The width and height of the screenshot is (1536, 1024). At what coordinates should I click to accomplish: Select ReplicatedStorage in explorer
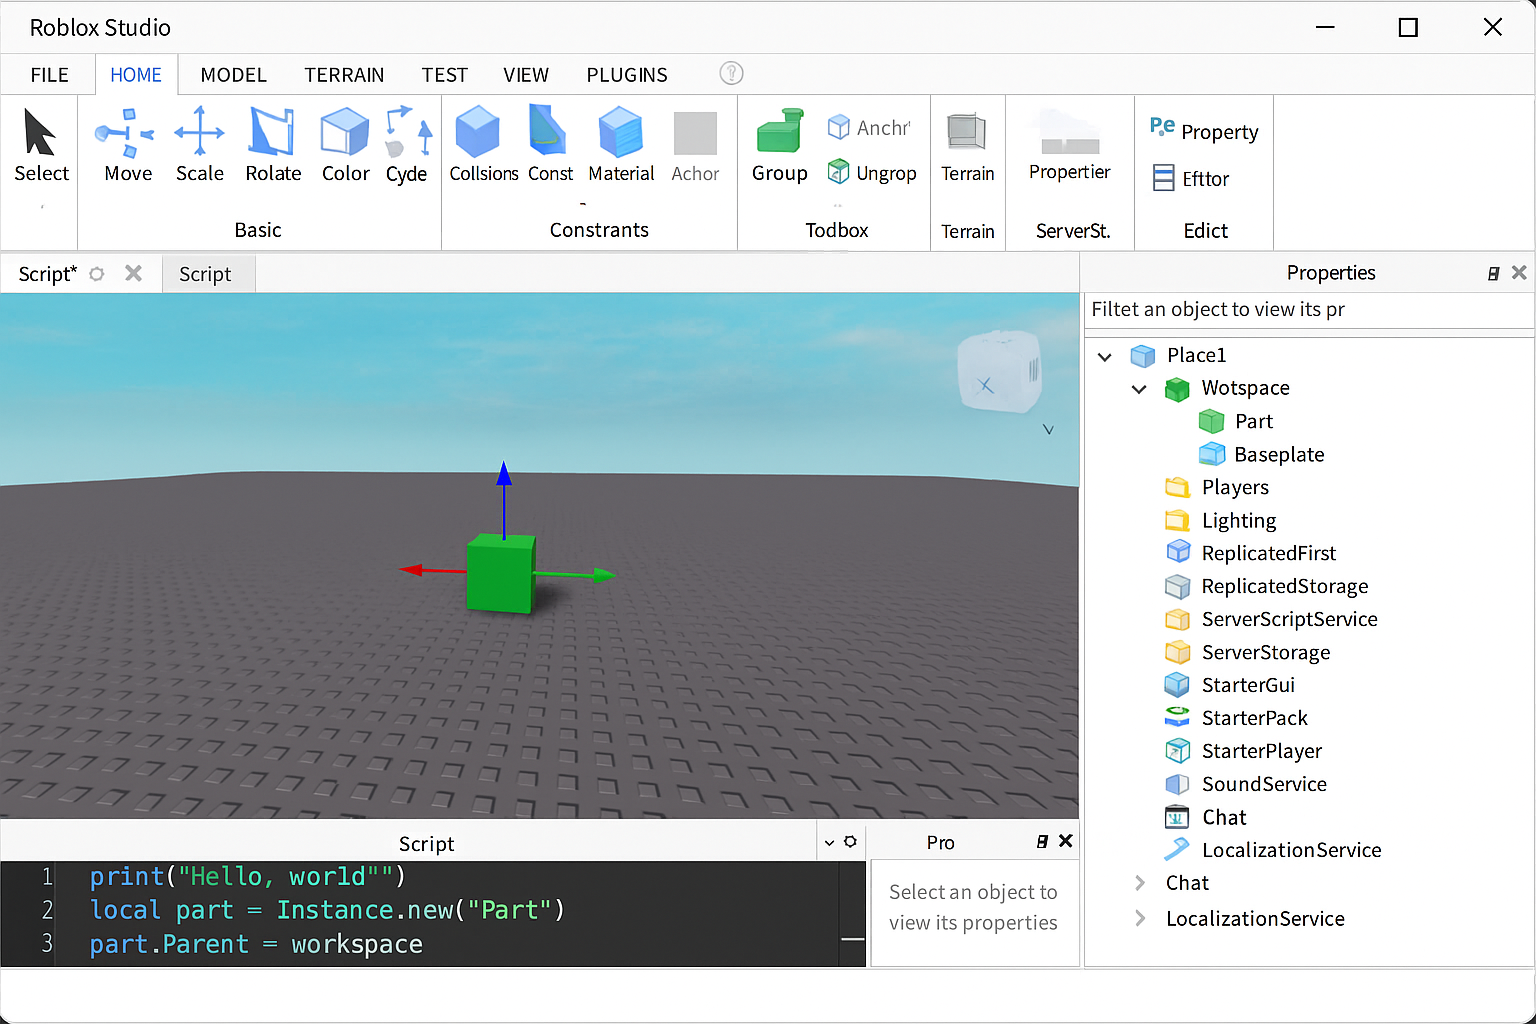click(1267, 586)
